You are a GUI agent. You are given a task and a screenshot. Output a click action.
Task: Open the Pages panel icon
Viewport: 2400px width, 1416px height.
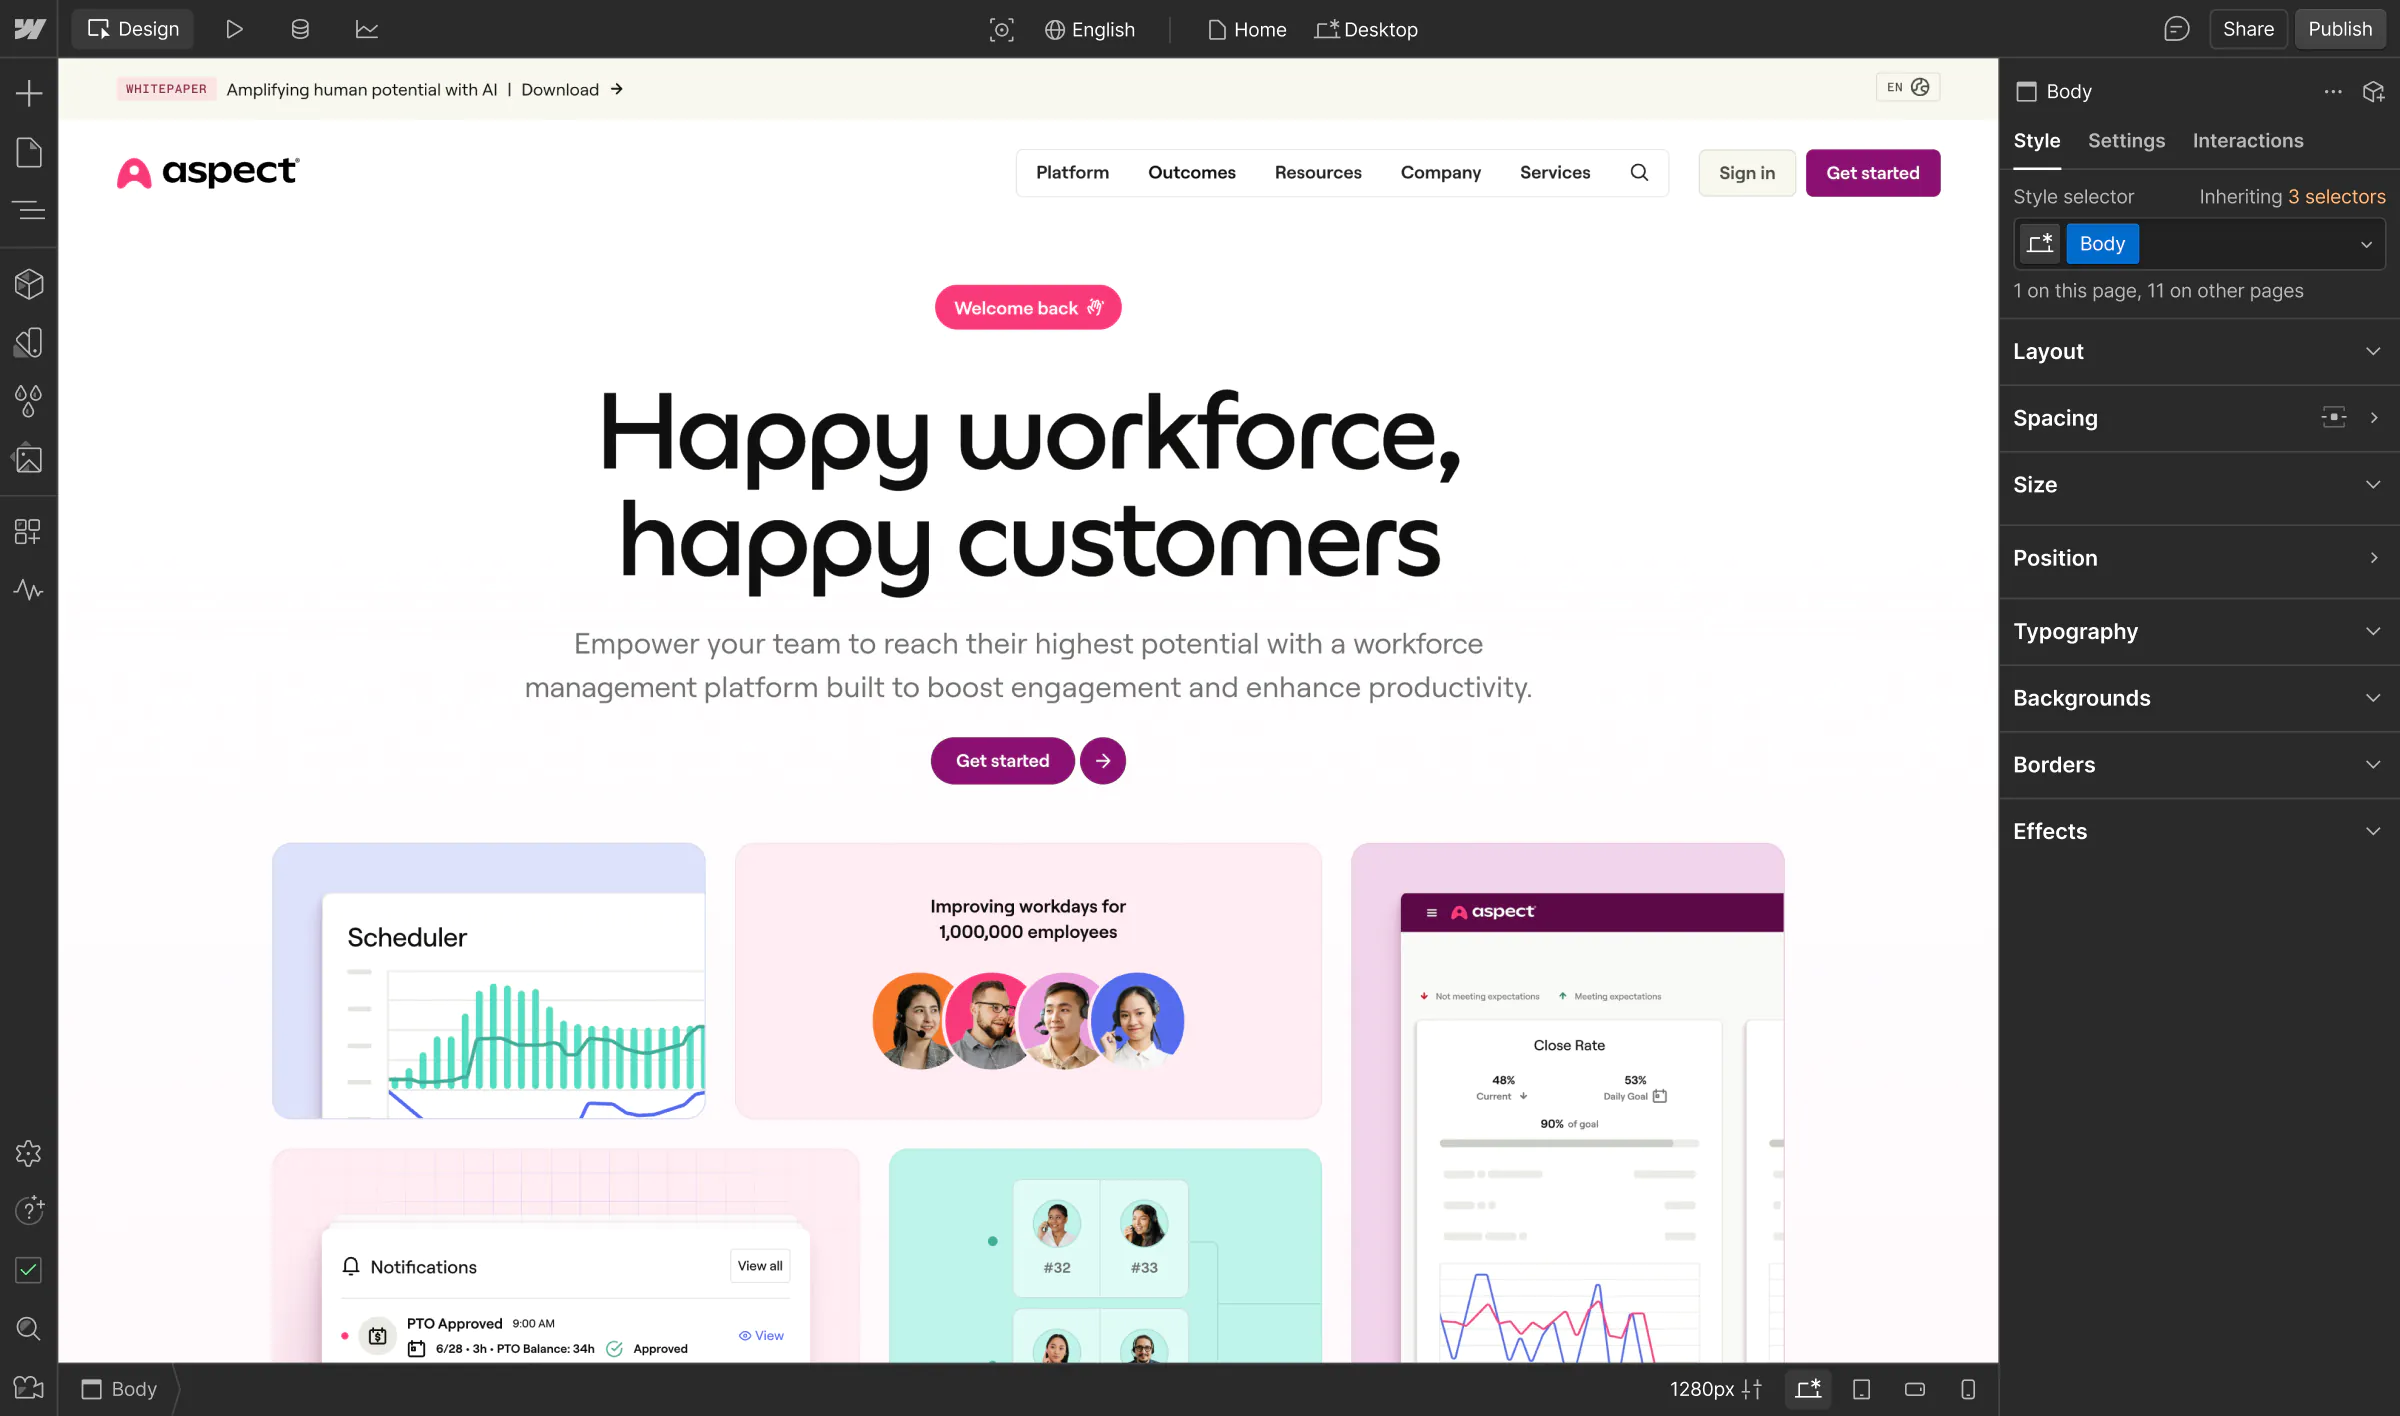click(x=29, y=153)
